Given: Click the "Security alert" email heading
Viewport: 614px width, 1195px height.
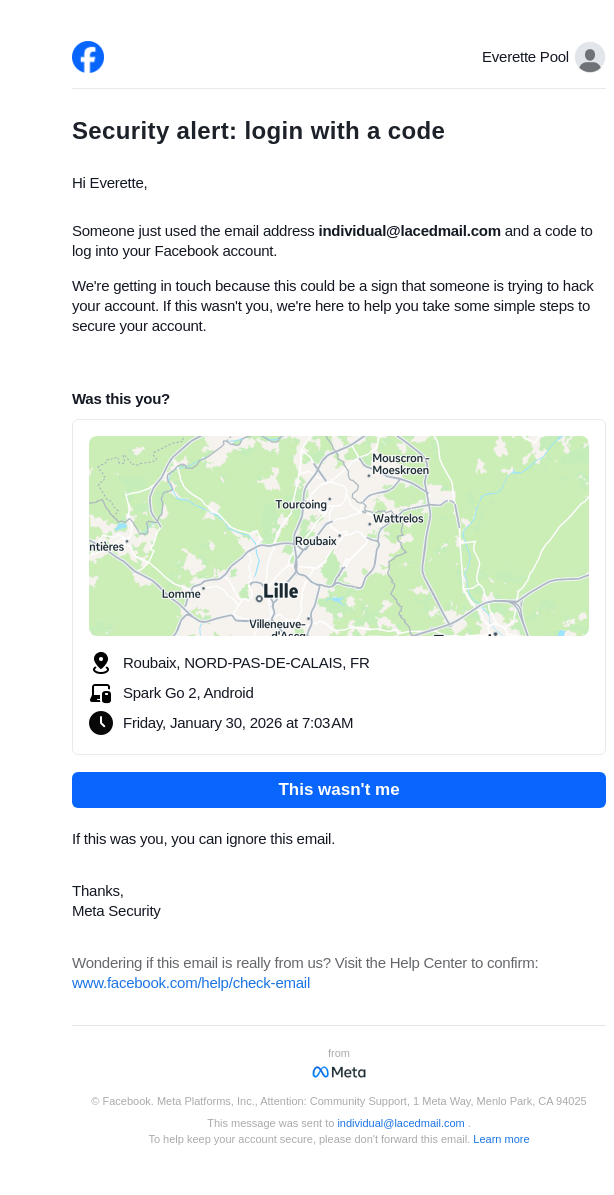Looking at the screenshot, I should pos(258,131).
